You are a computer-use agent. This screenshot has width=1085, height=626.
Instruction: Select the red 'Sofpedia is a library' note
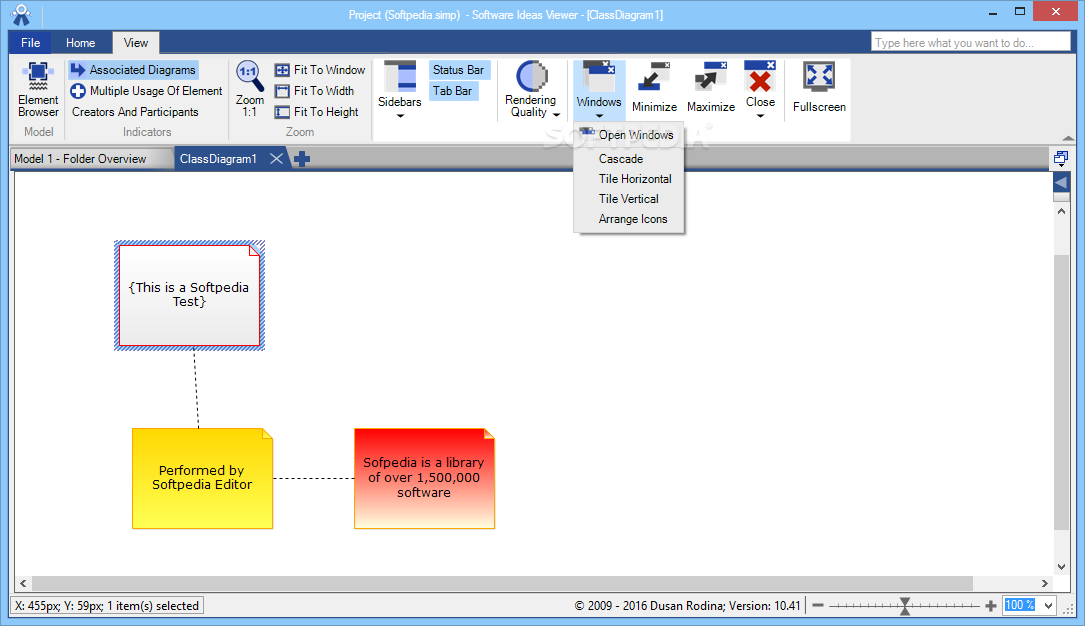pos(424,479)
